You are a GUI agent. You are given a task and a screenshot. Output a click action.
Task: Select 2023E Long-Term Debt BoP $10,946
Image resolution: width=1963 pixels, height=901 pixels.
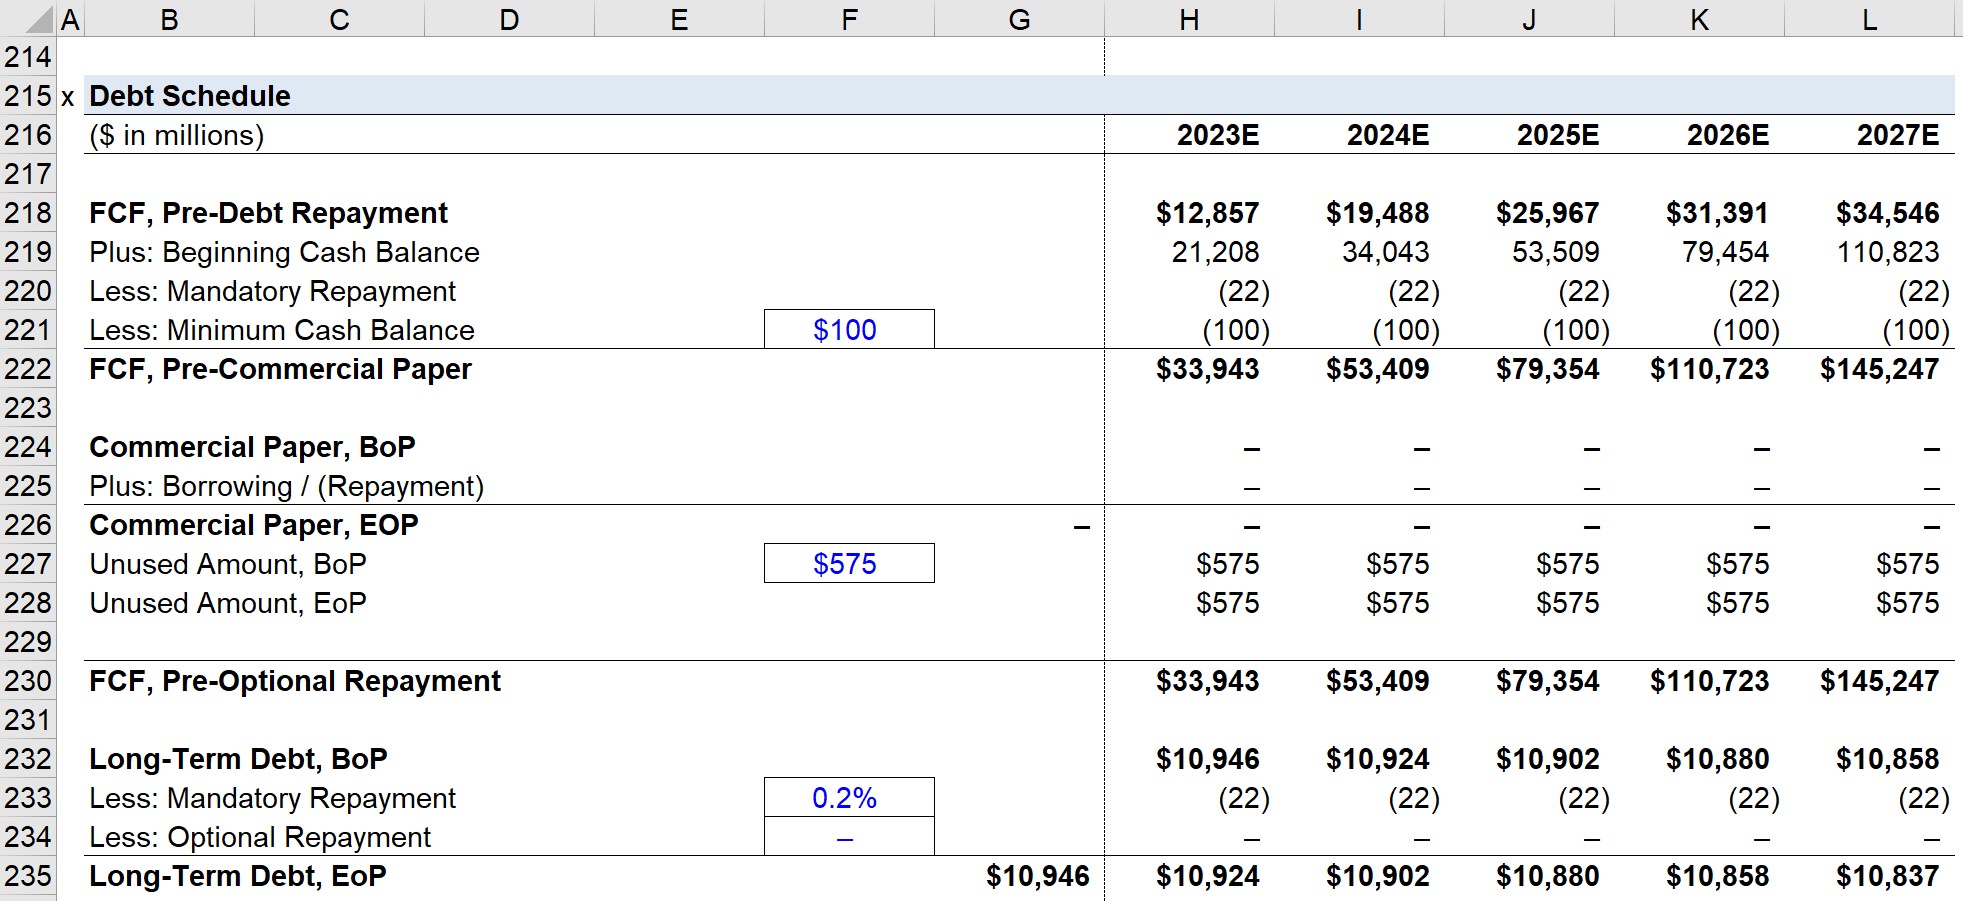(1207, 759)
